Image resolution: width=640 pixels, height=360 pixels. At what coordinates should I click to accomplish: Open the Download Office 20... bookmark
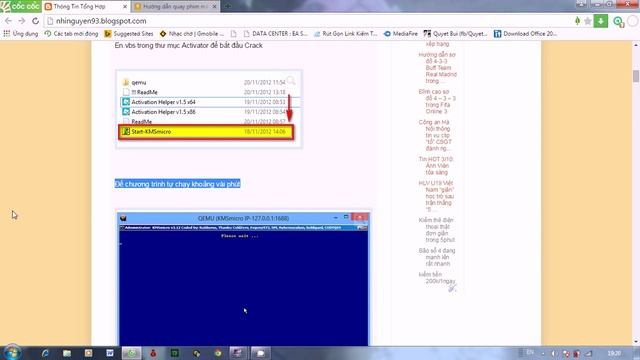pos(525,34)
